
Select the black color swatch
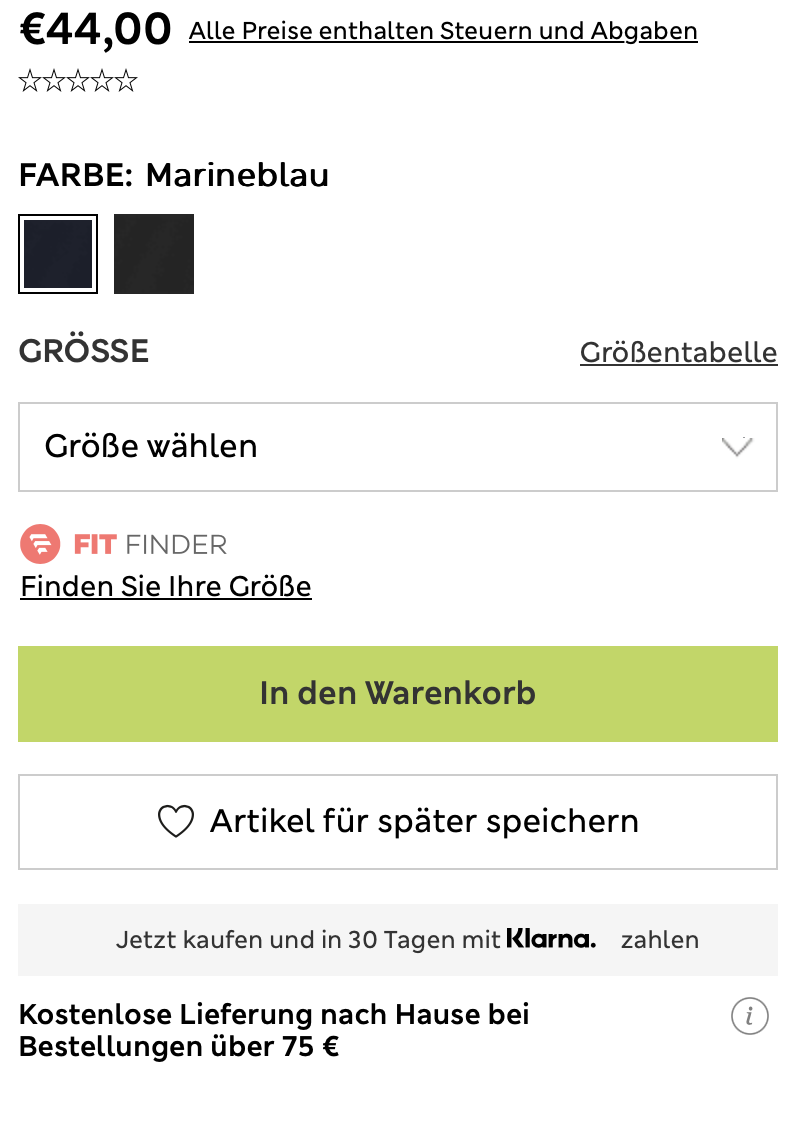153,253
